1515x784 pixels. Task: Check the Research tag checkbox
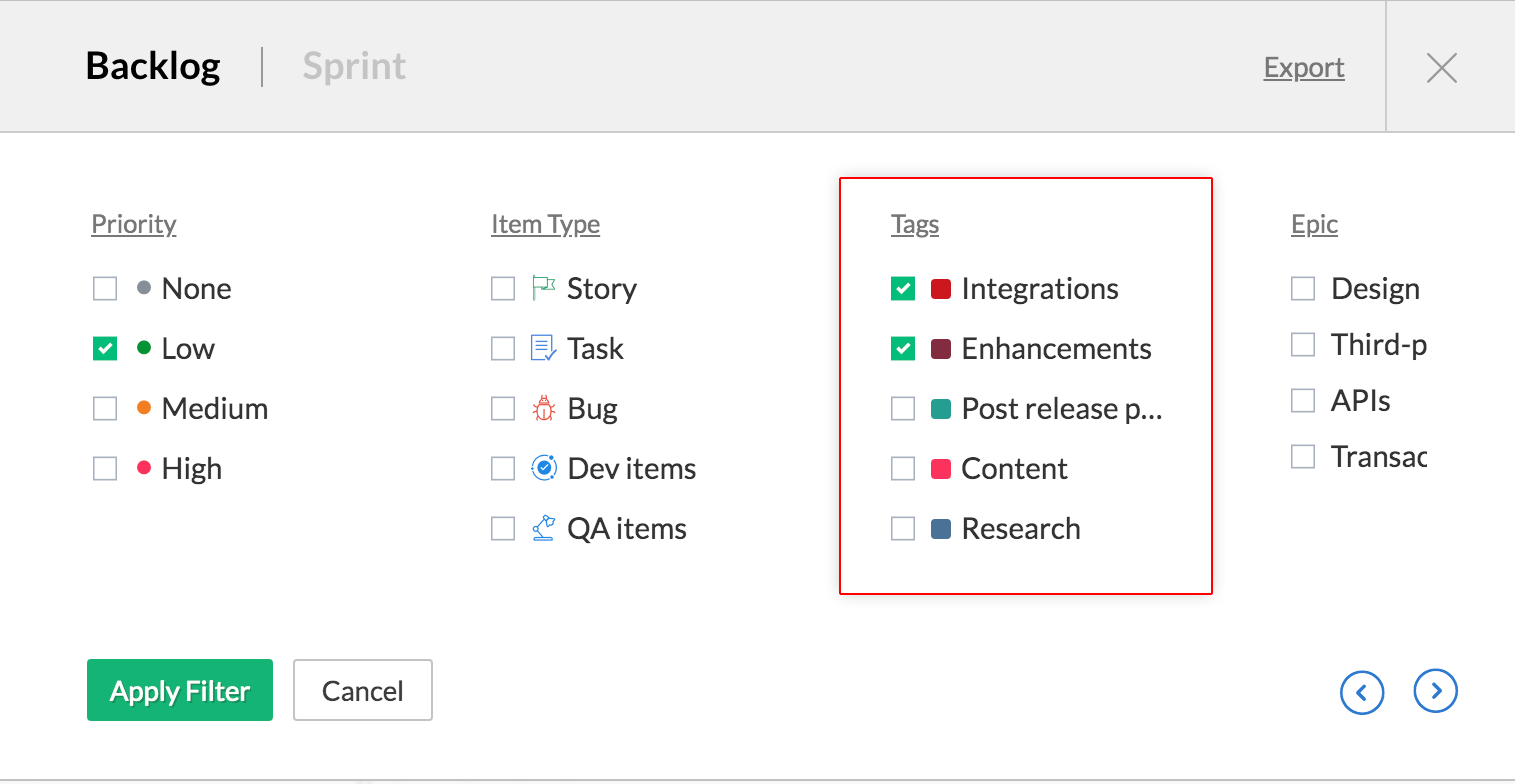[x=903, y=529]
